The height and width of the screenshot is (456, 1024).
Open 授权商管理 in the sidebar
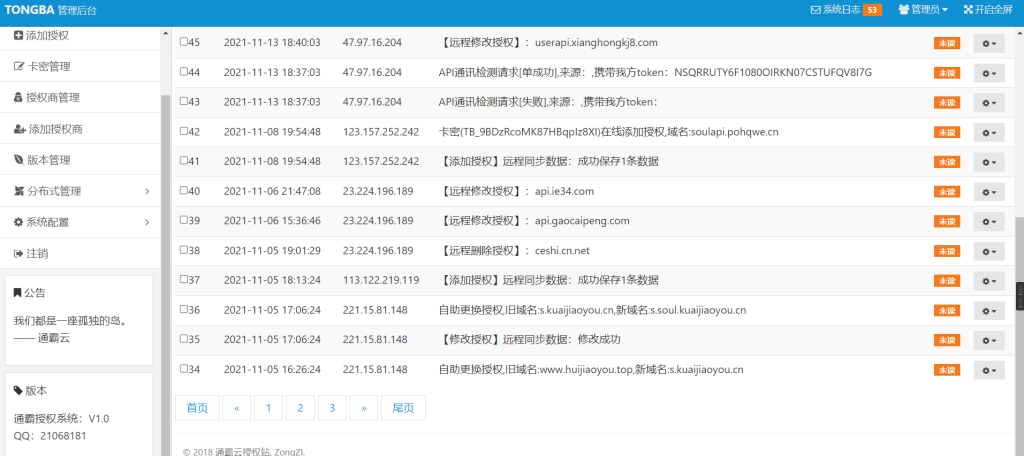point(80,98)
